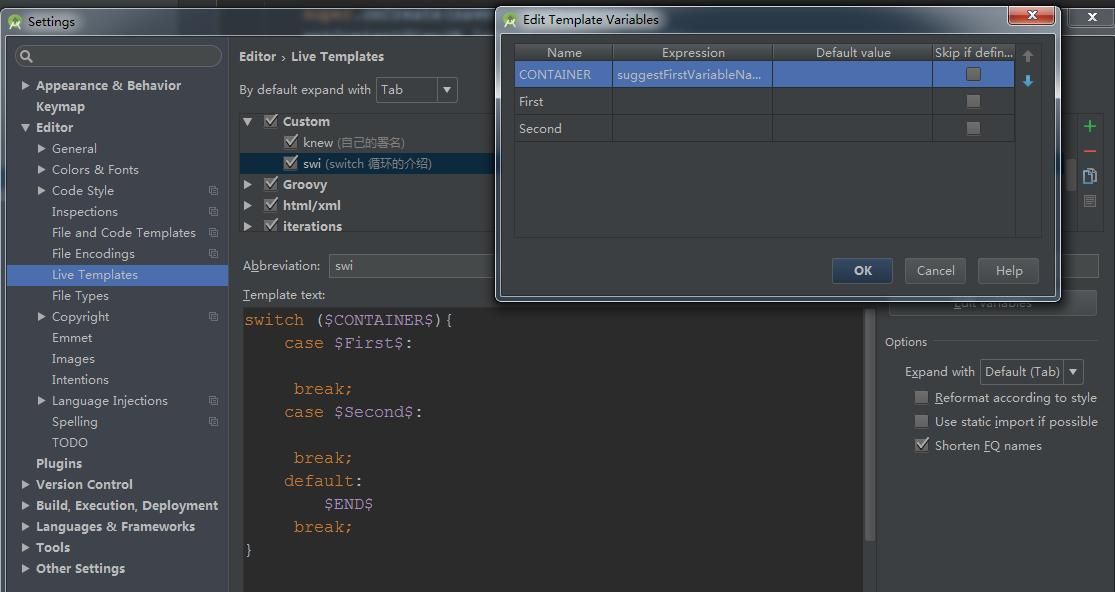Move CONTAINER variable down with the blue arrow
Screen dimensions: 1115x592
pos(1028,81)
